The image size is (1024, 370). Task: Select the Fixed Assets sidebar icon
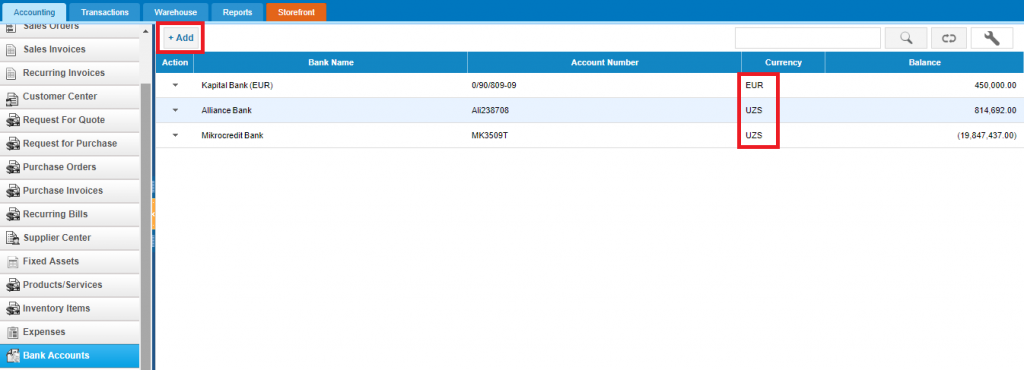pos(12,262)
